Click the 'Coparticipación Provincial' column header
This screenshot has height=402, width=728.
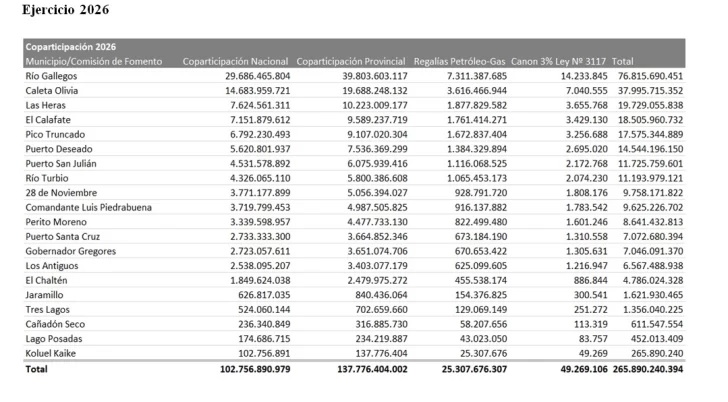352,61
